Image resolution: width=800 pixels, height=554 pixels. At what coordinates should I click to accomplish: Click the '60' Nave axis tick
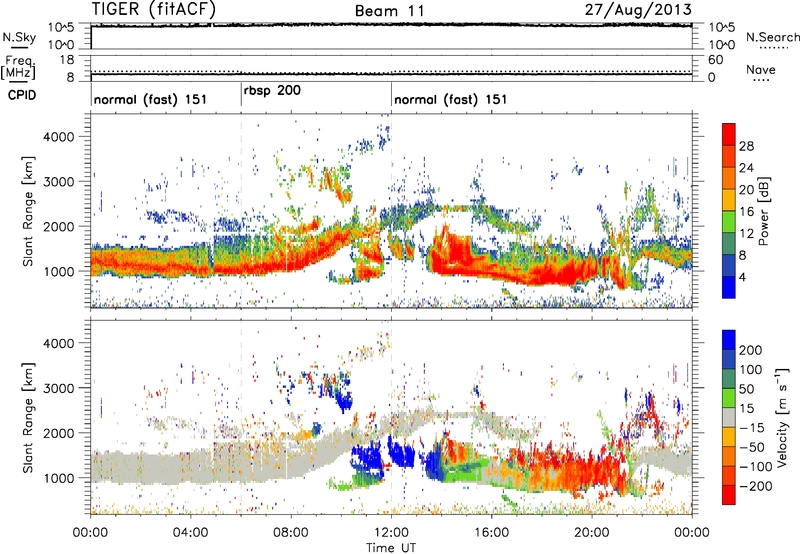[715, 60]
